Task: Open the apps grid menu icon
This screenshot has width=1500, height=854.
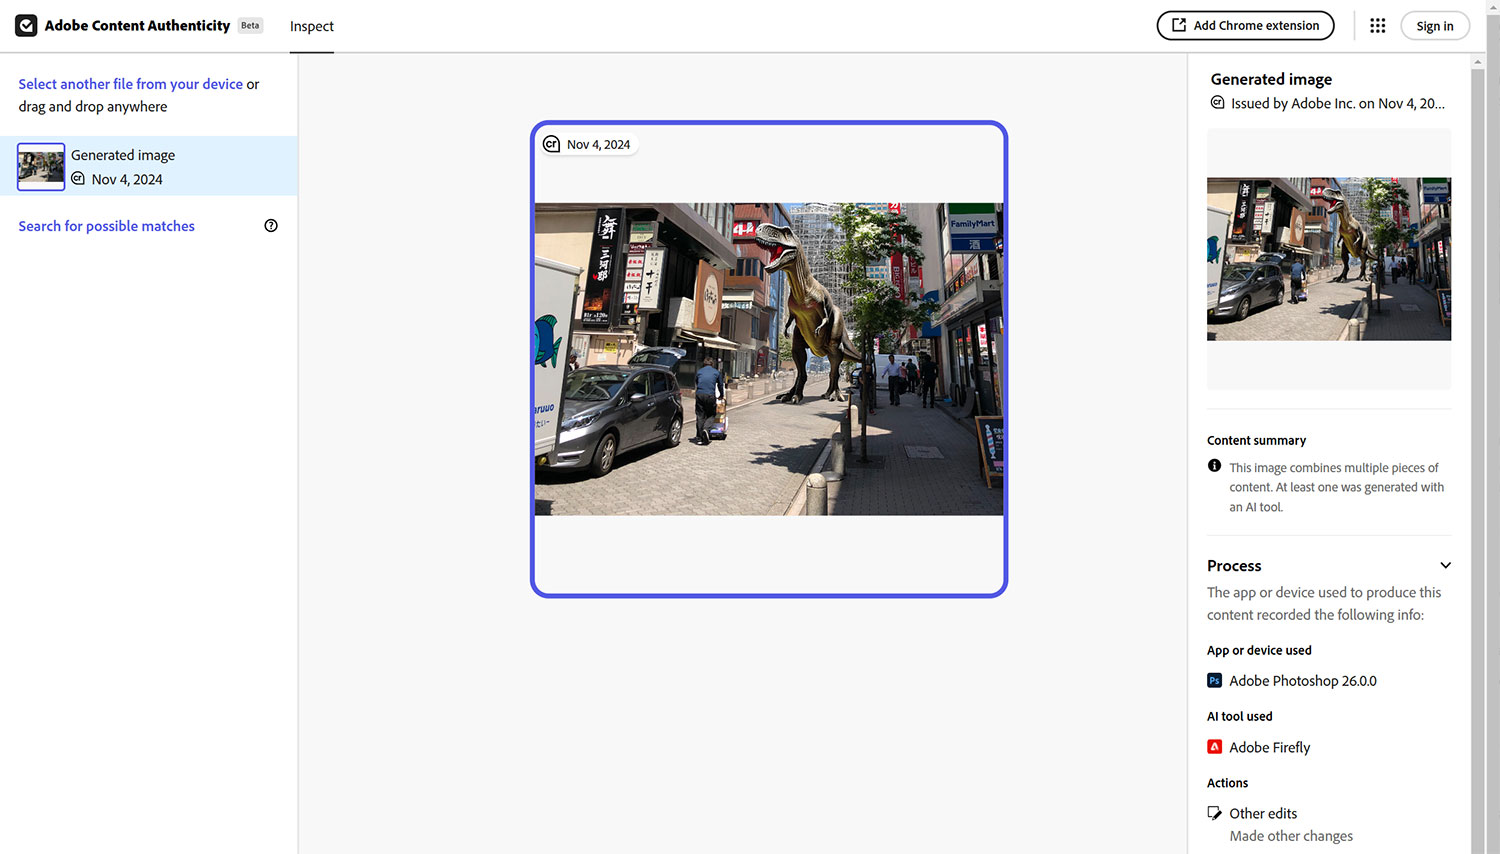Action: pos(1377,26)
